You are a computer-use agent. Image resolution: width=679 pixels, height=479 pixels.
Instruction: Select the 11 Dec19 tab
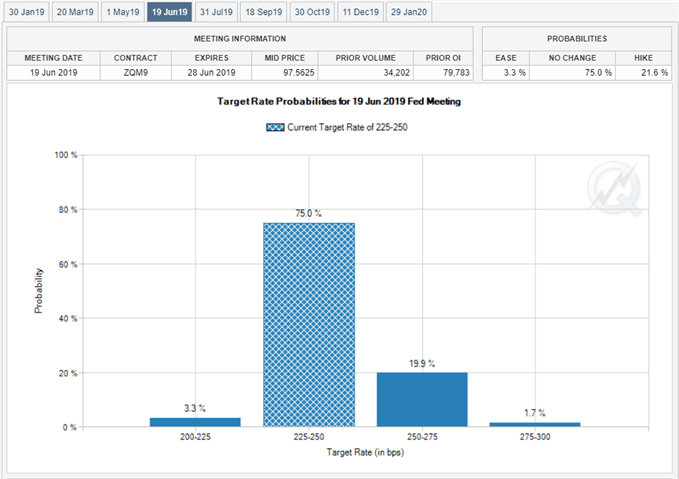pos(361,12)
